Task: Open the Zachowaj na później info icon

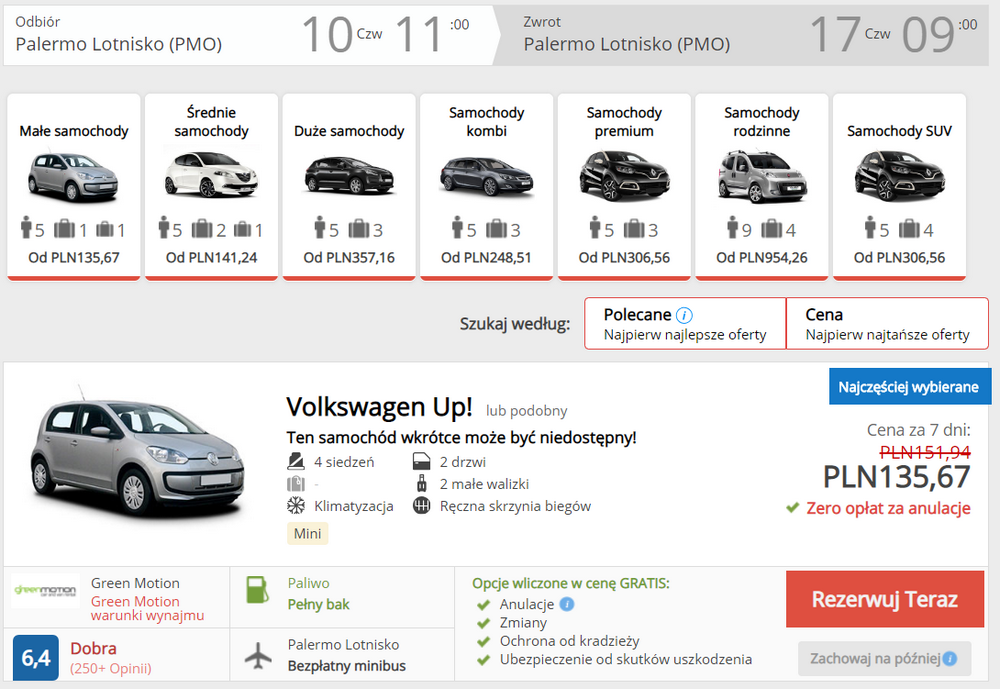Action: 950,658
